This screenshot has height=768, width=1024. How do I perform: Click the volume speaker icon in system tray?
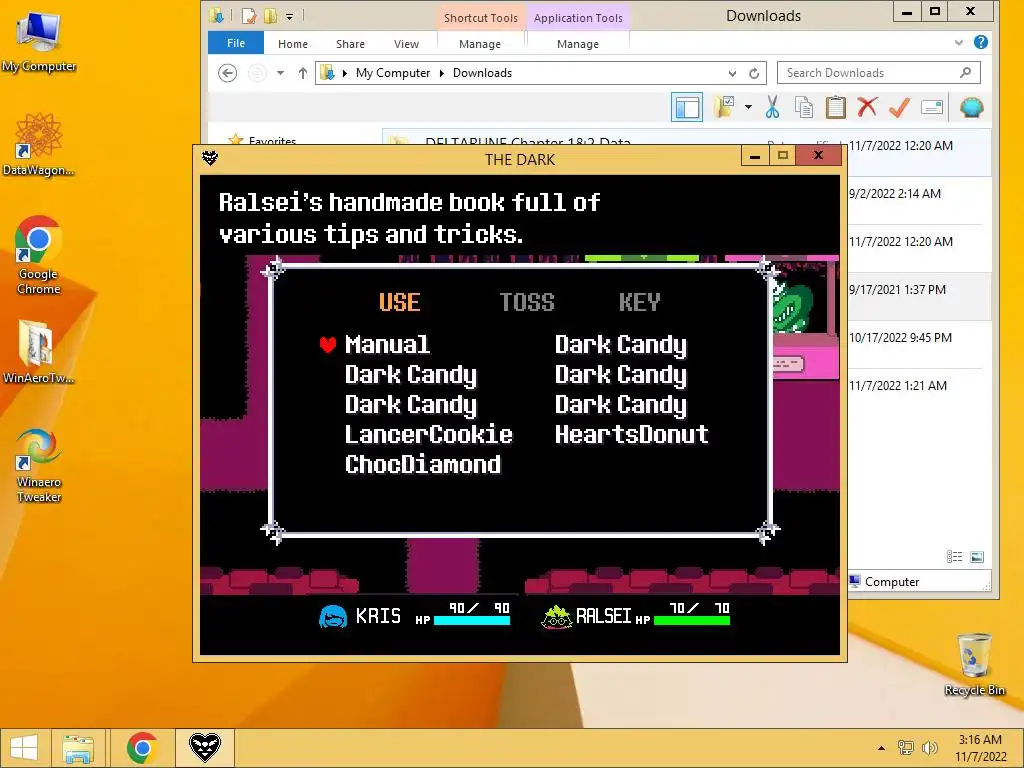click(x=929, y=748)
